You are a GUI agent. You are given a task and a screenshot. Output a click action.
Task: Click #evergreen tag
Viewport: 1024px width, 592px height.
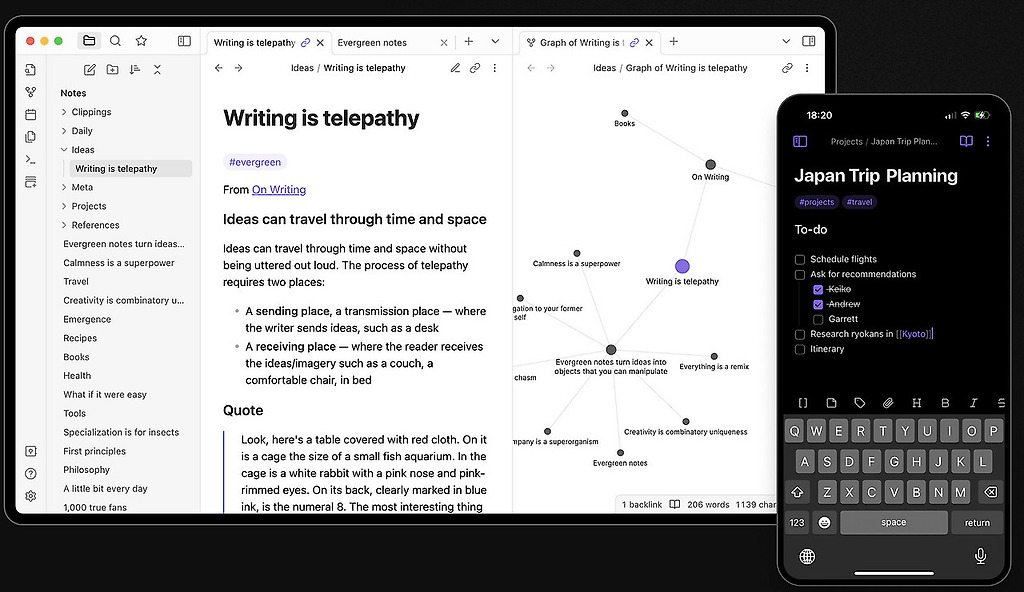click(255, 162)
